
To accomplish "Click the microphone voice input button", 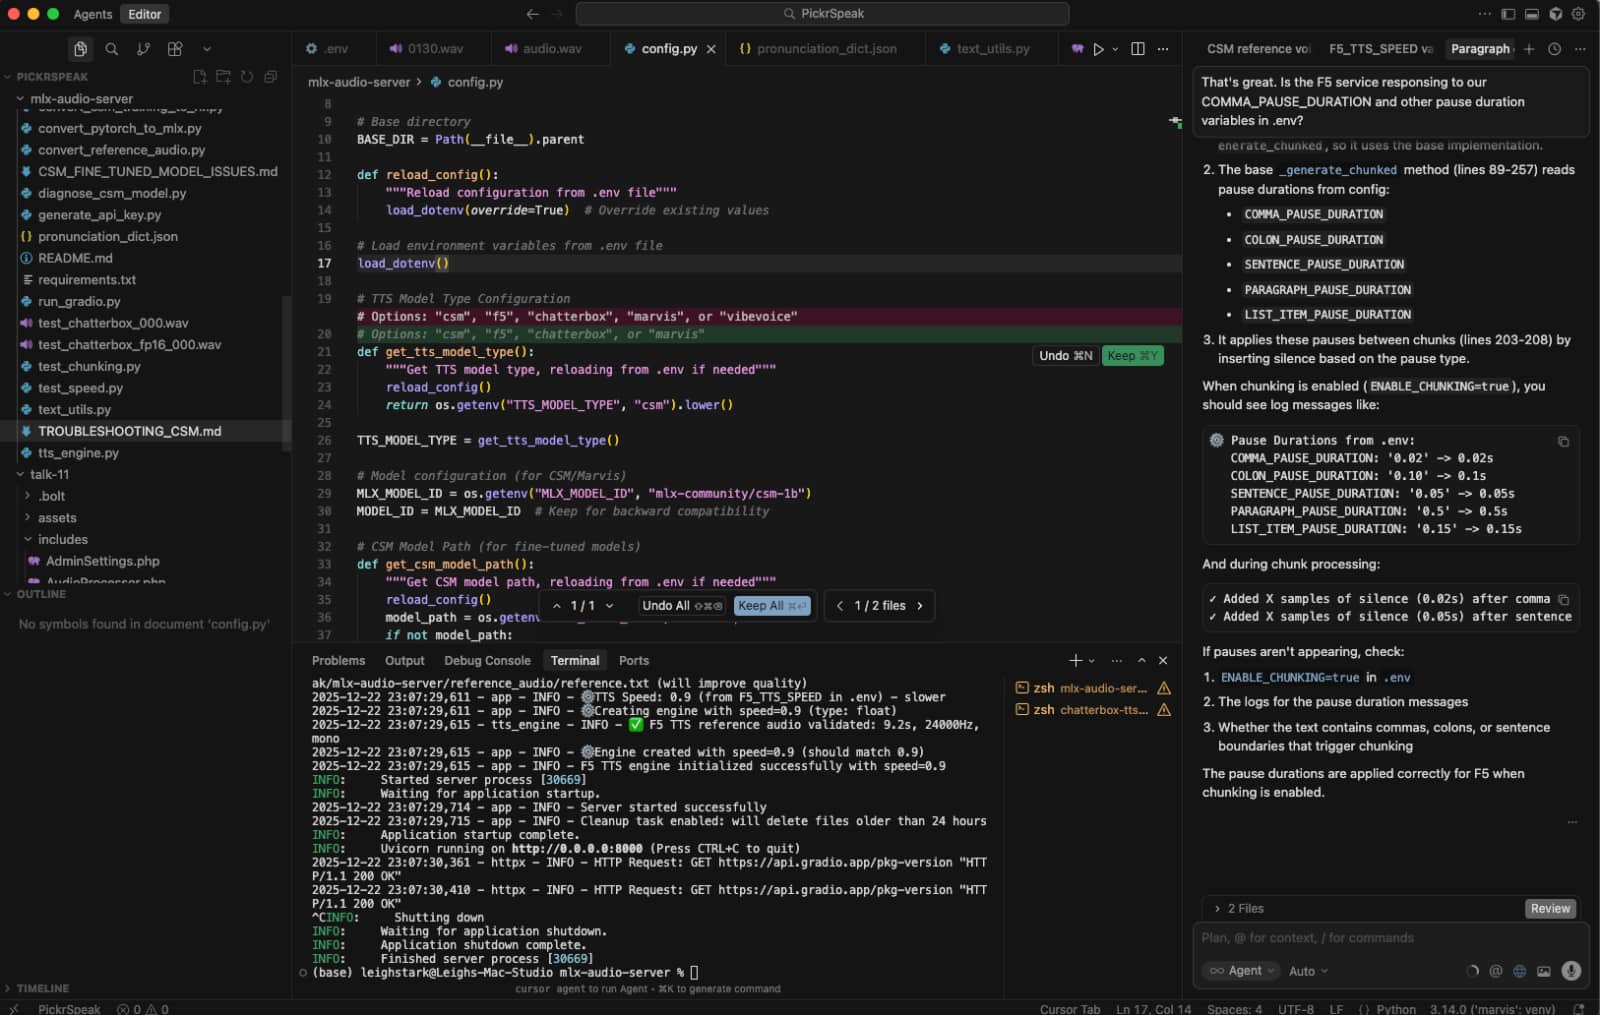I will click(x=1571, y=970).
